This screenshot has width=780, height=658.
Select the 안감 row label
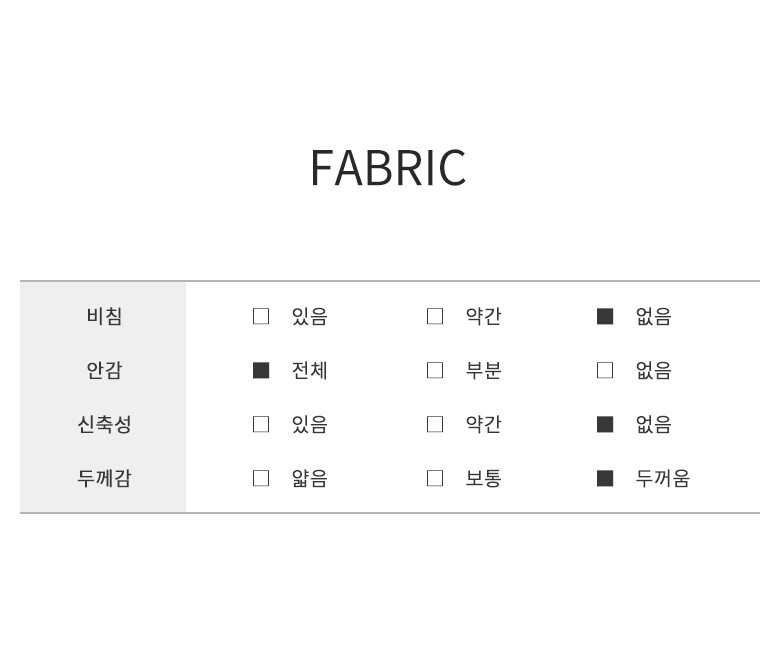pos(104,370)
